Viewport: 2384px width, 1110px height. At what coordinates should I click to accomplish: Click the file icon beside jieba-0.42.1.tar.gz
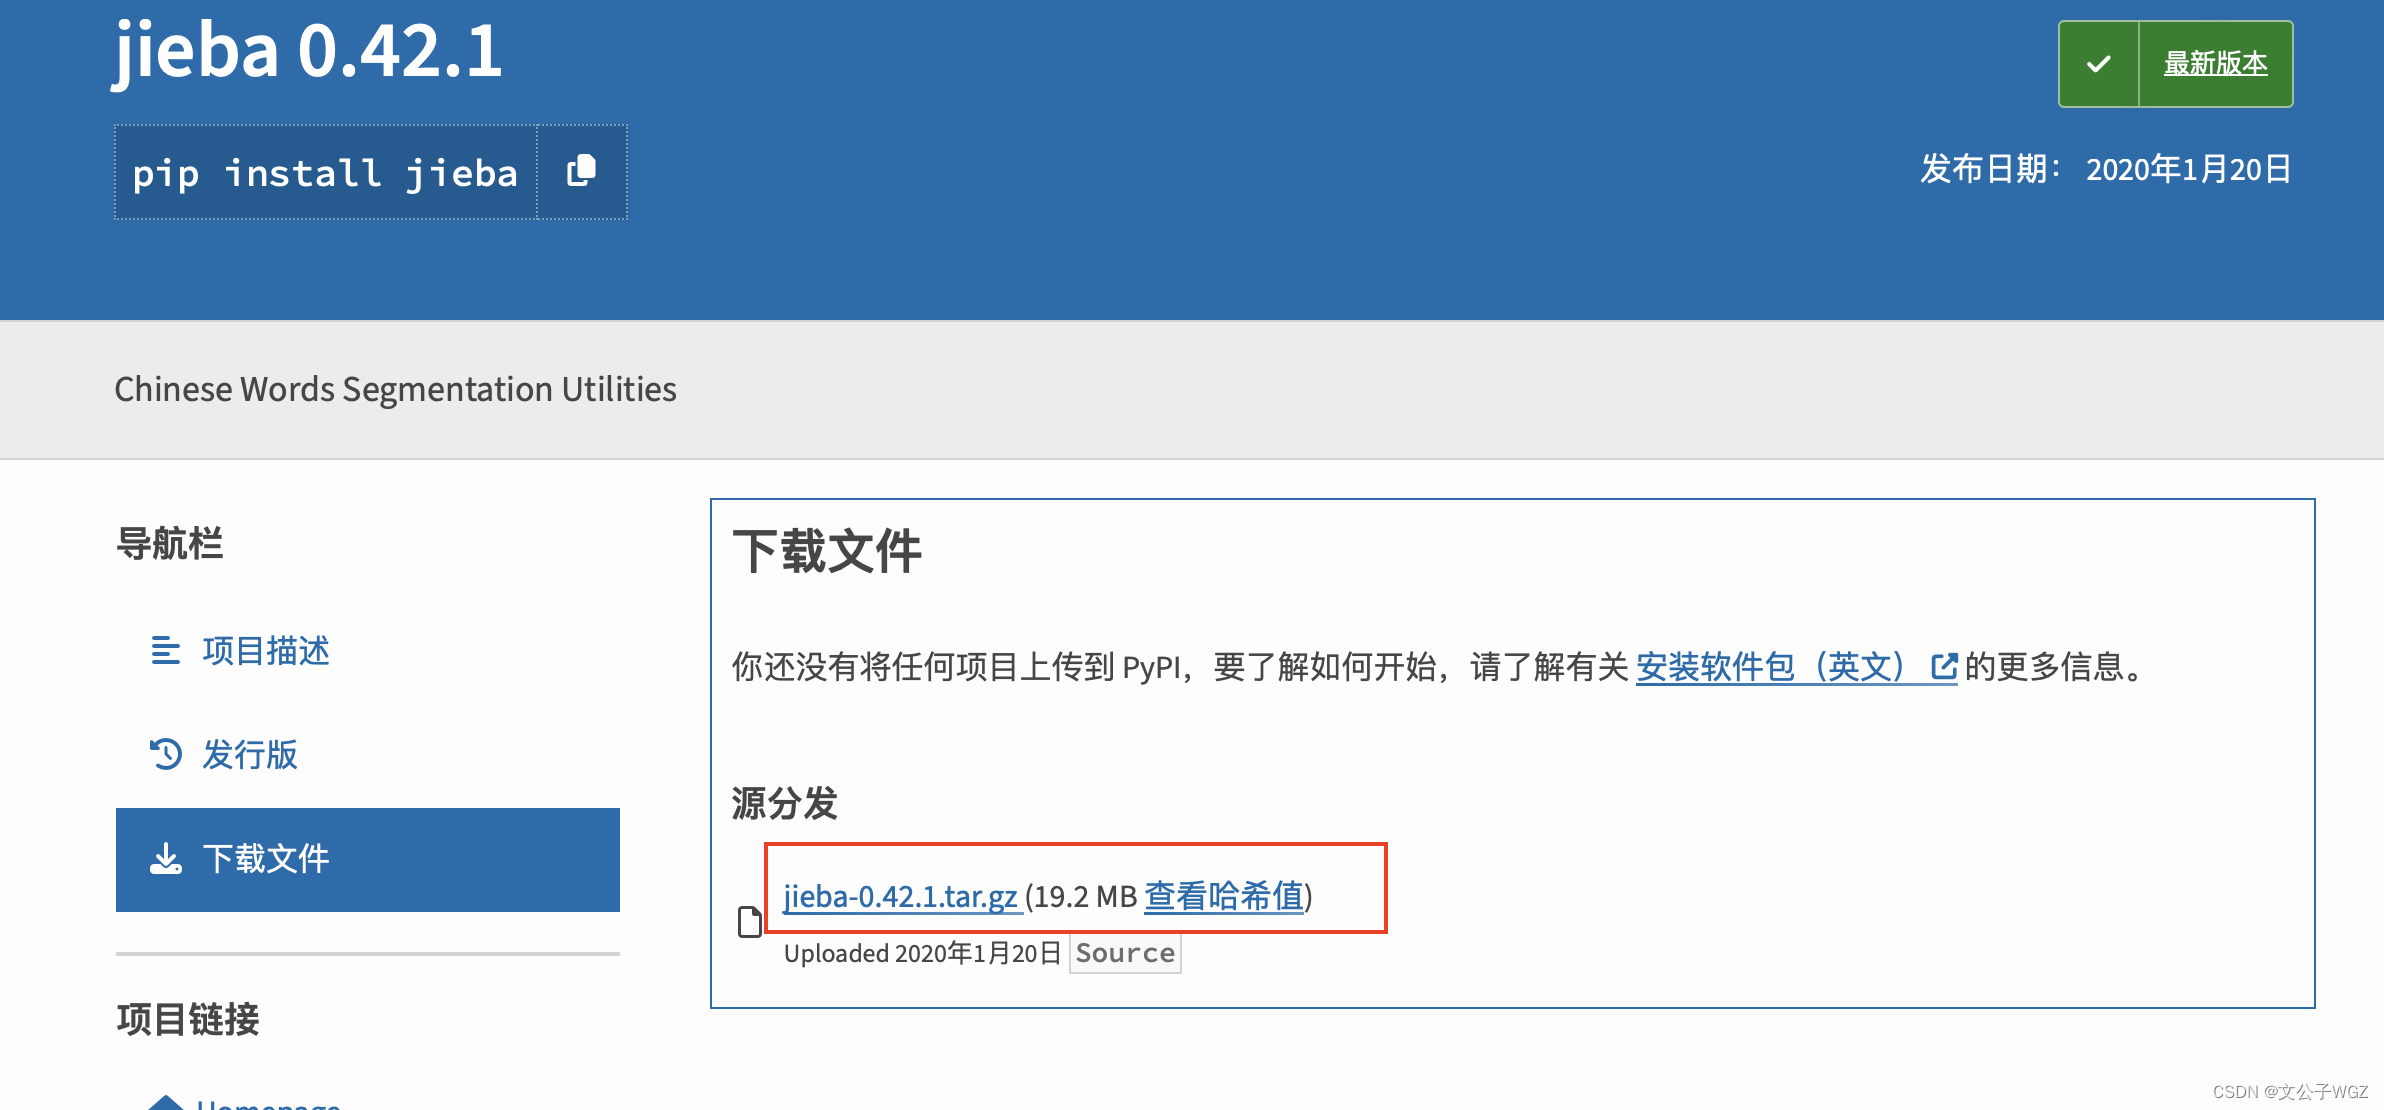(x=749, y=922)
